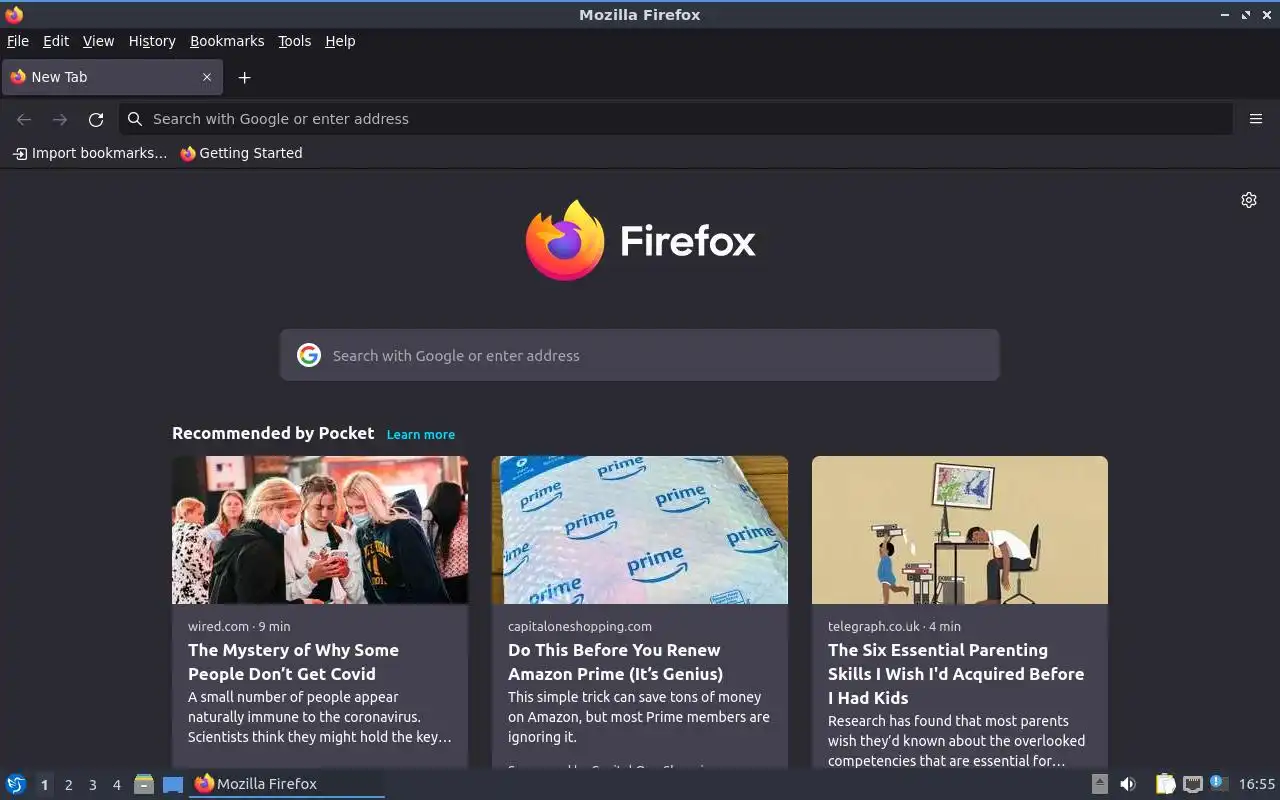The width and height of the screenshot is (1280, 800).
Task: Open volume control in system tray
Action: pos(1128,784)
